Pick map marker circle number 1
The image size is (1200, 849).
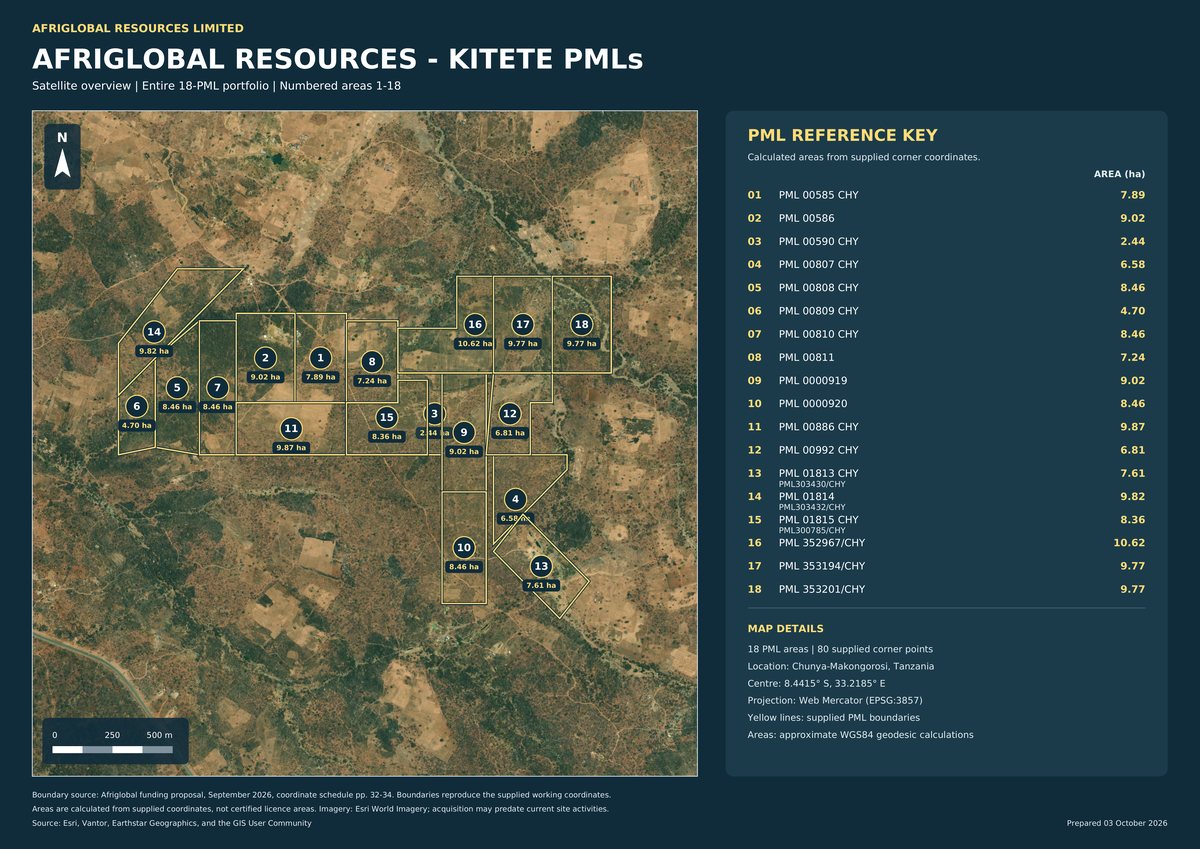coord(320,358)
